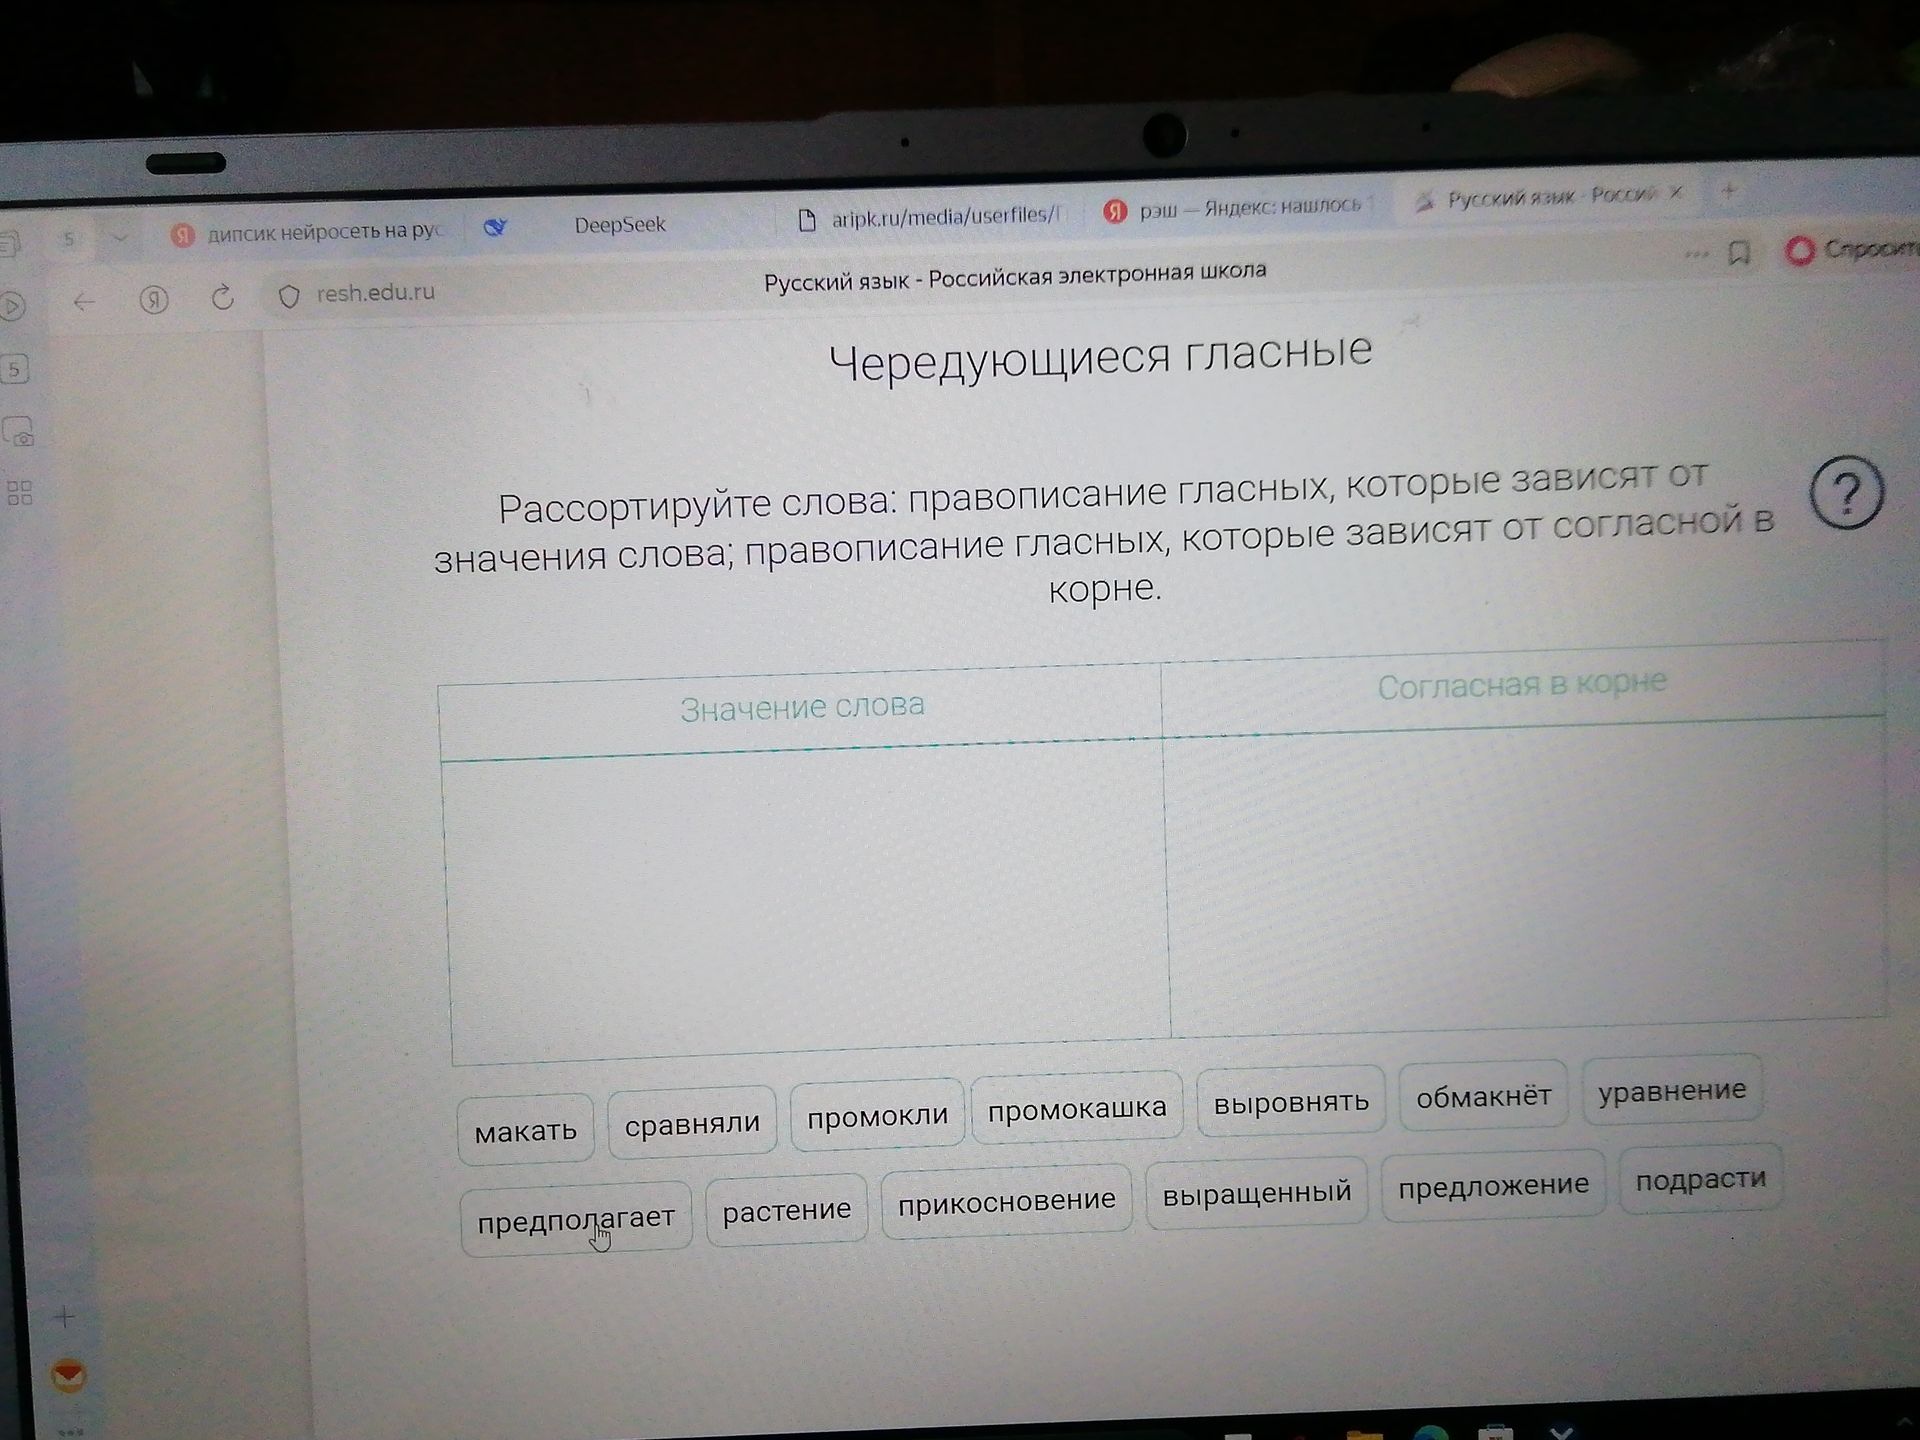Reload the page with the refresh icon
Viewport: 1920px width, 1440px height.
tap(222, 297)
